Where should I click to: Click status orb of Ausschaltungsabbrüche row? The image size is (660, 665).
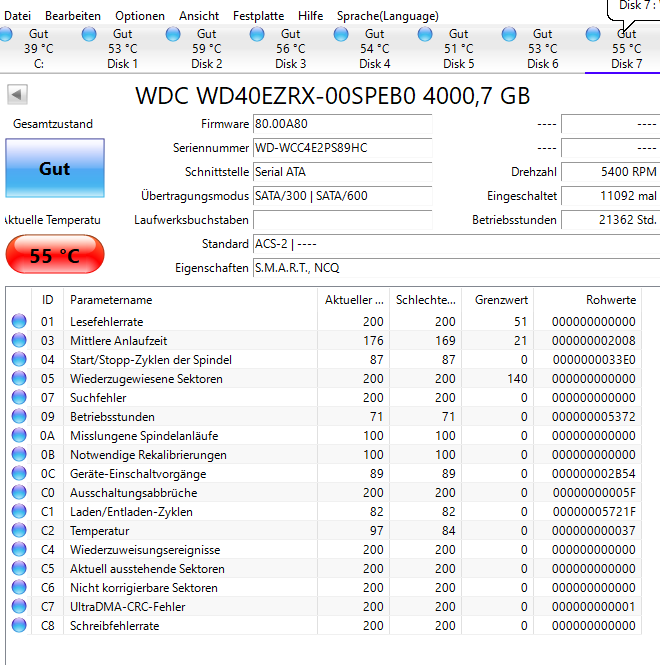pos(19,492)
